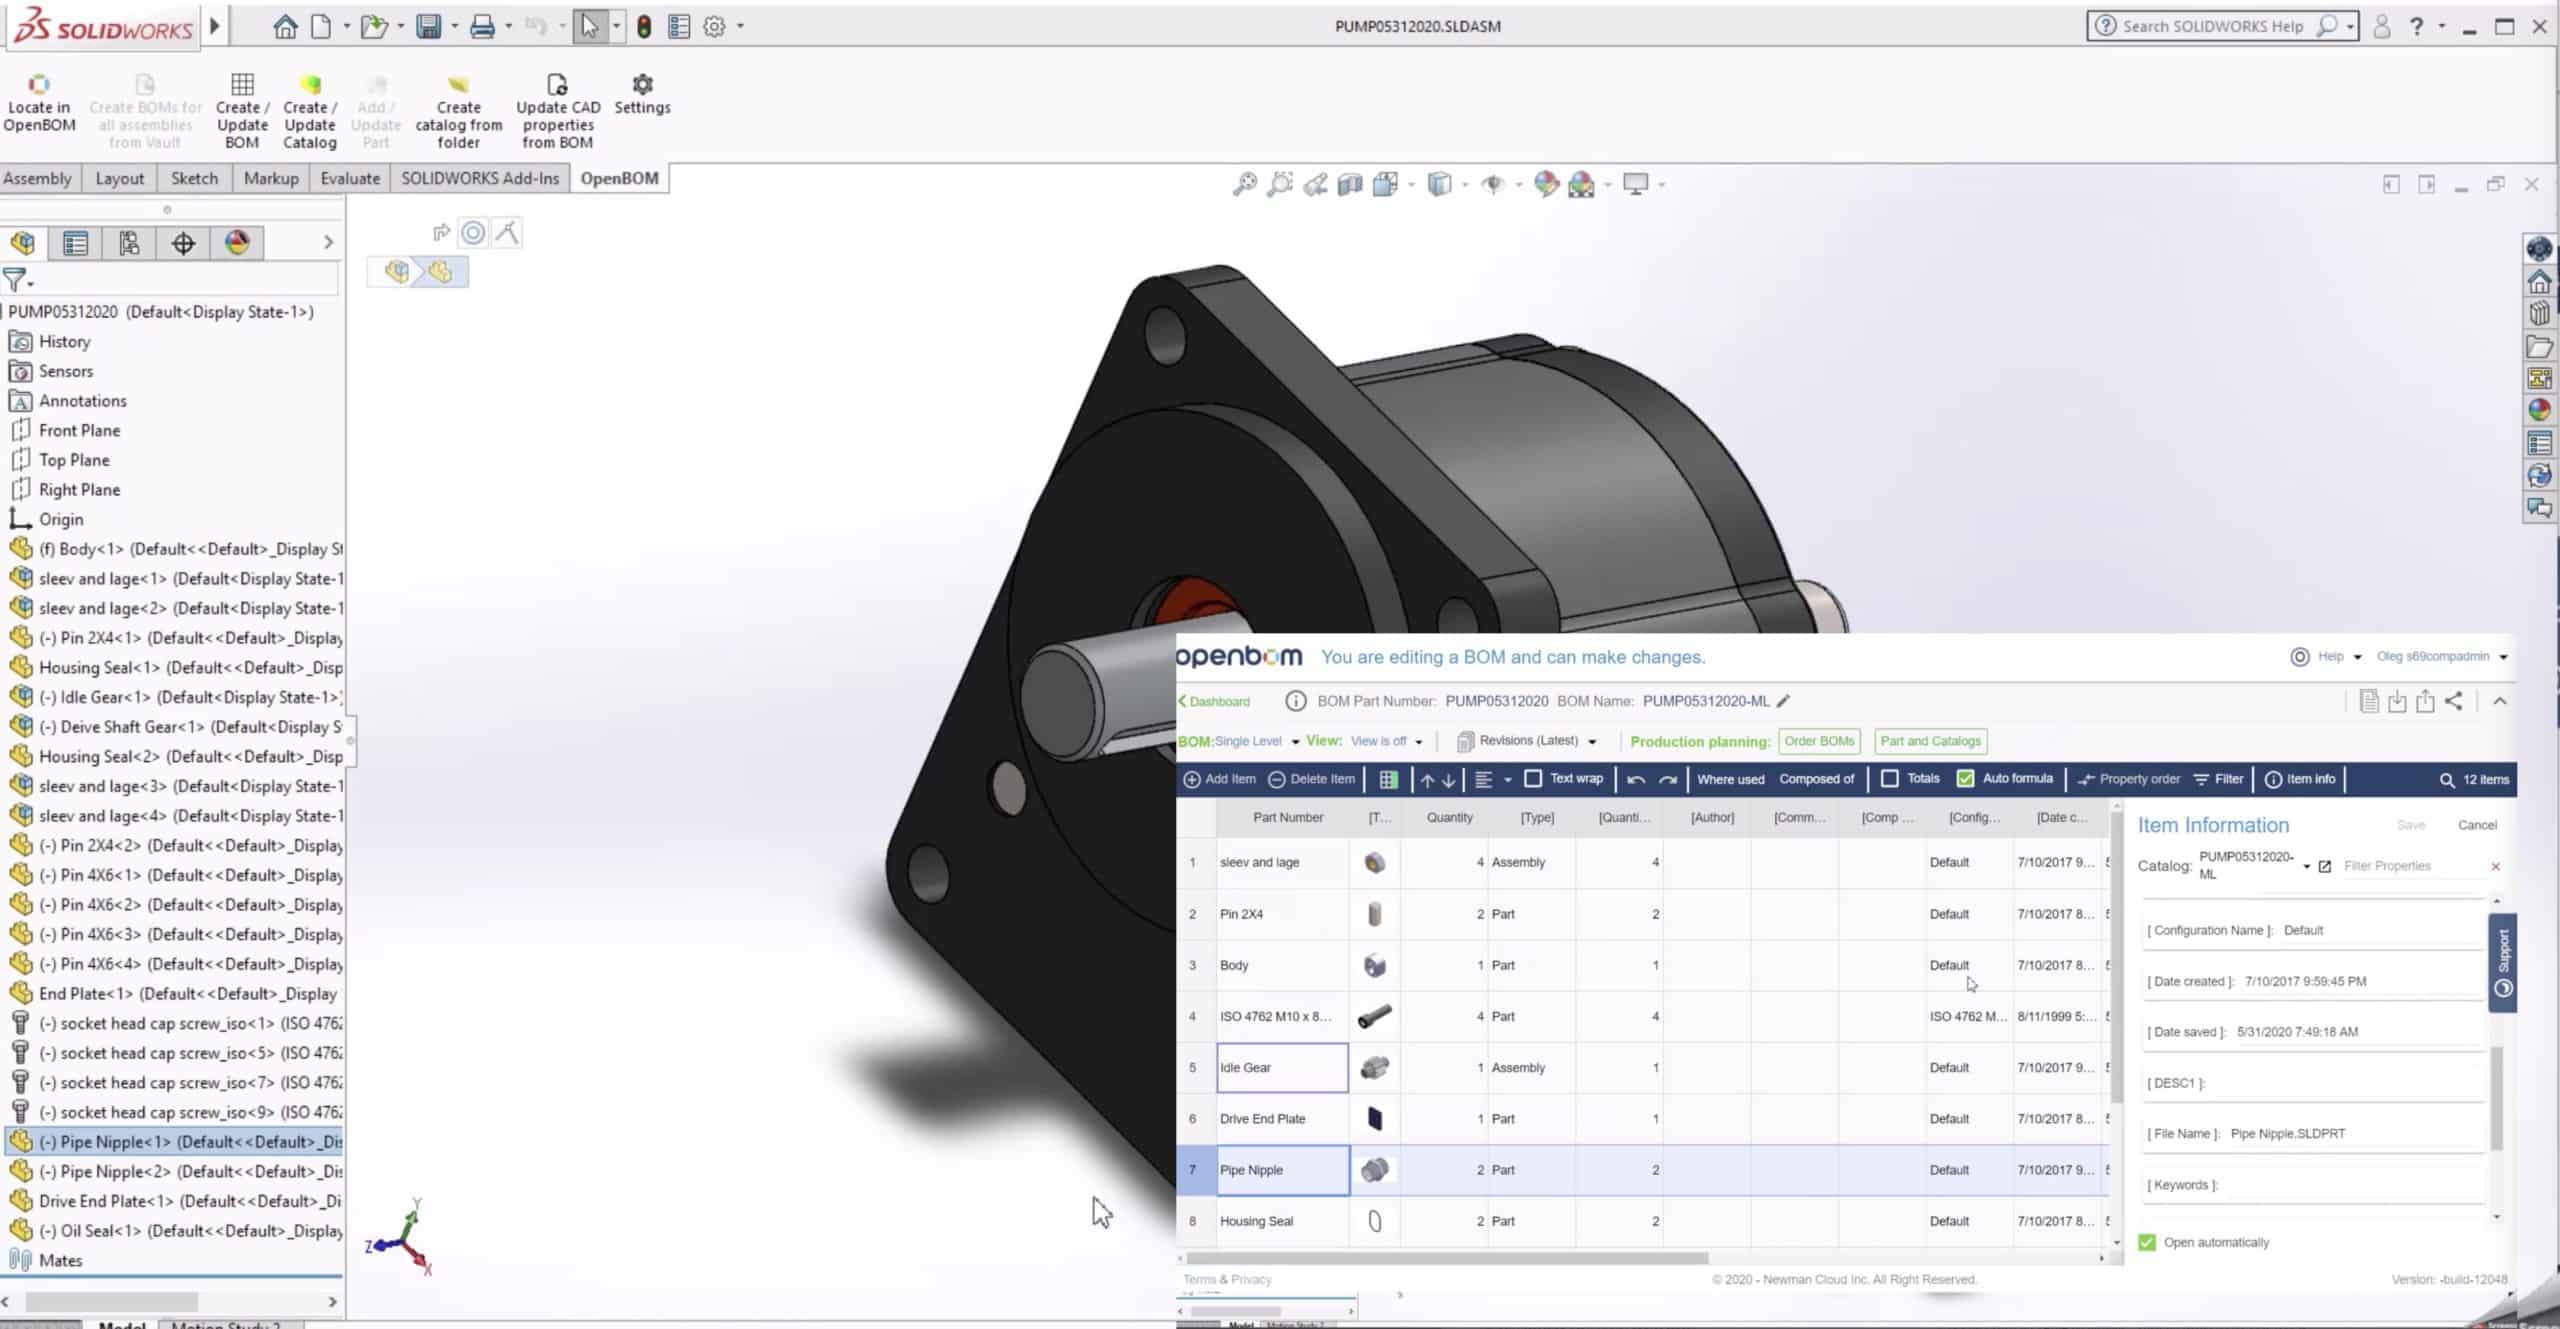Click the Section View icon
2560x1329 pixels.
pyautogui.click(x=1350, y=184)
